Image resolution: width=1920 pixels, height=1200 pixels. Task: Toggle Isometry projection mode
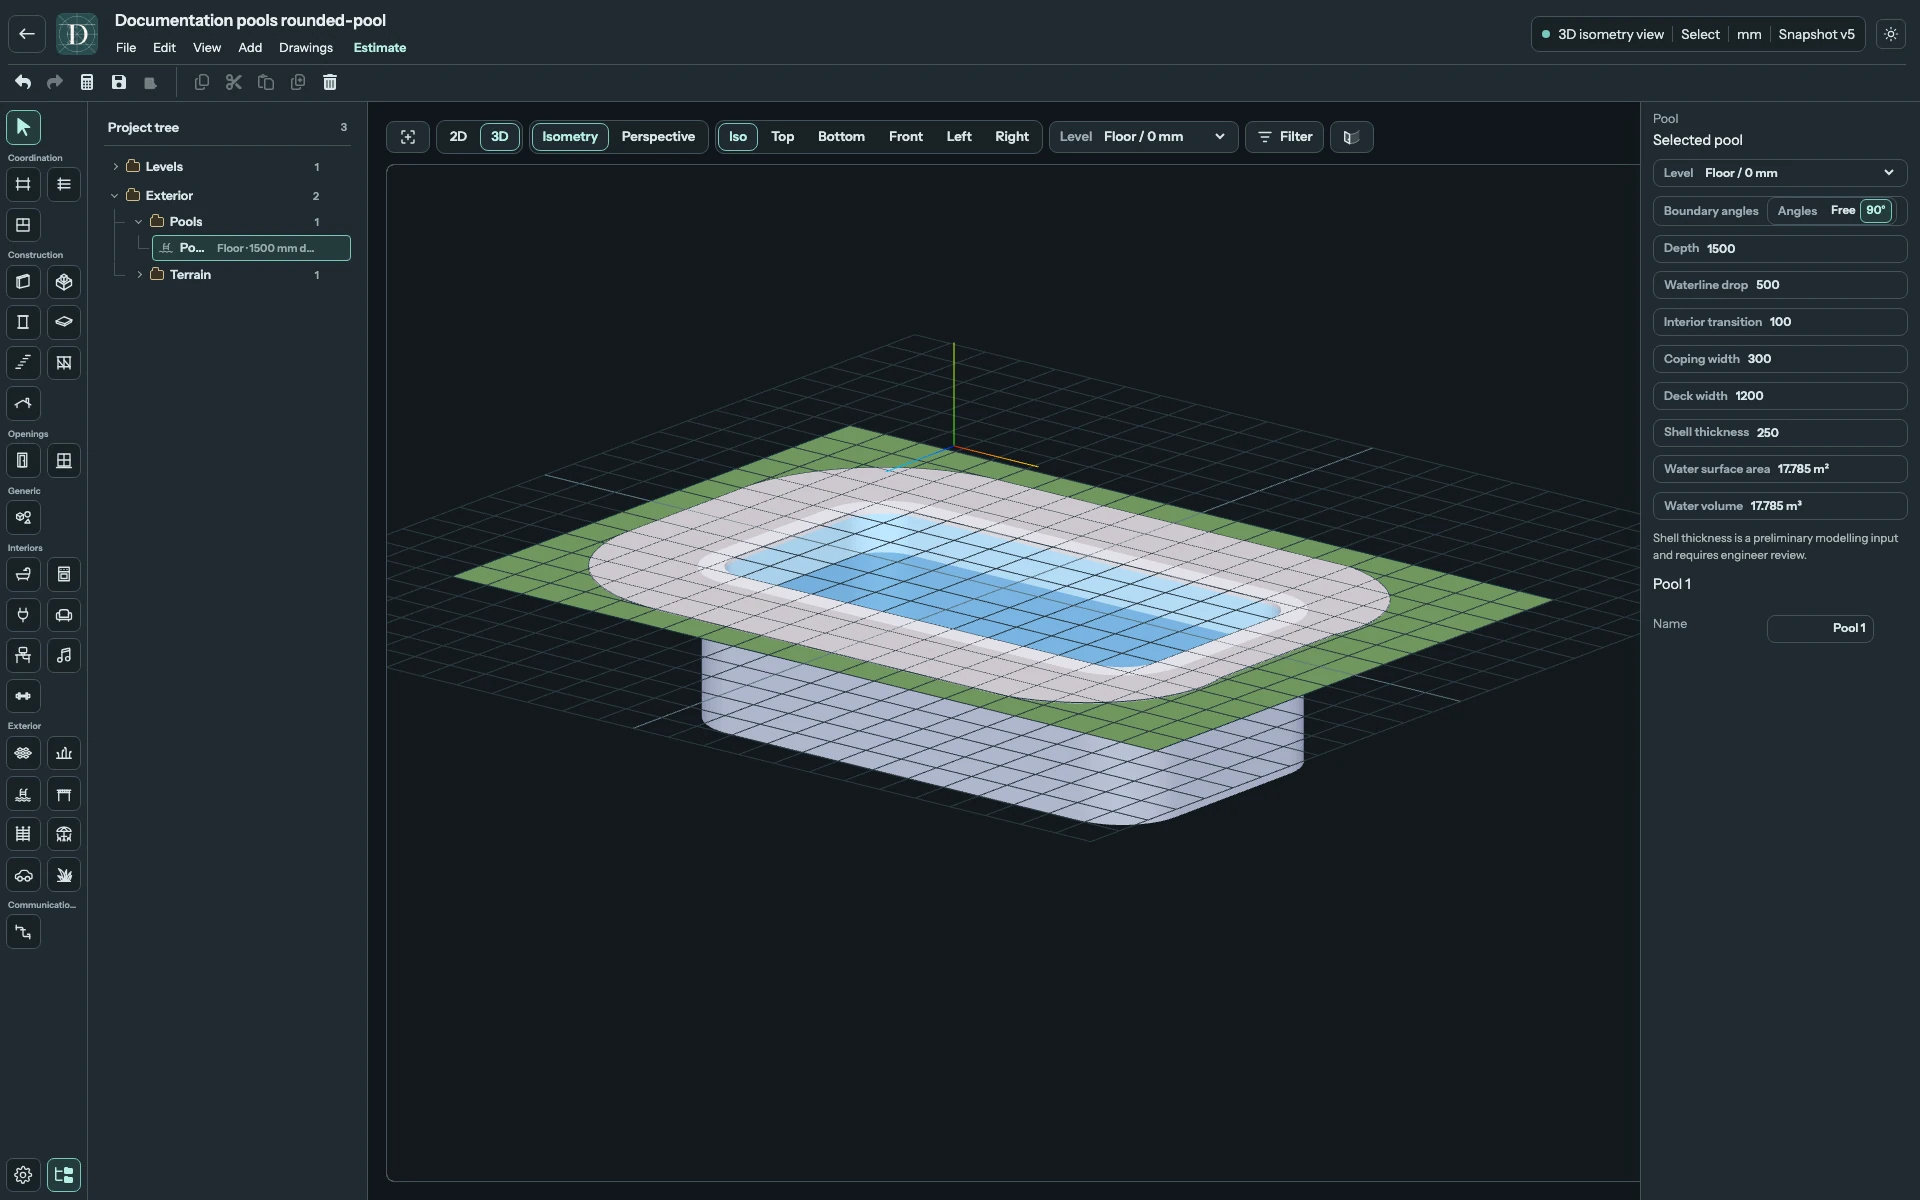[570, 137]
